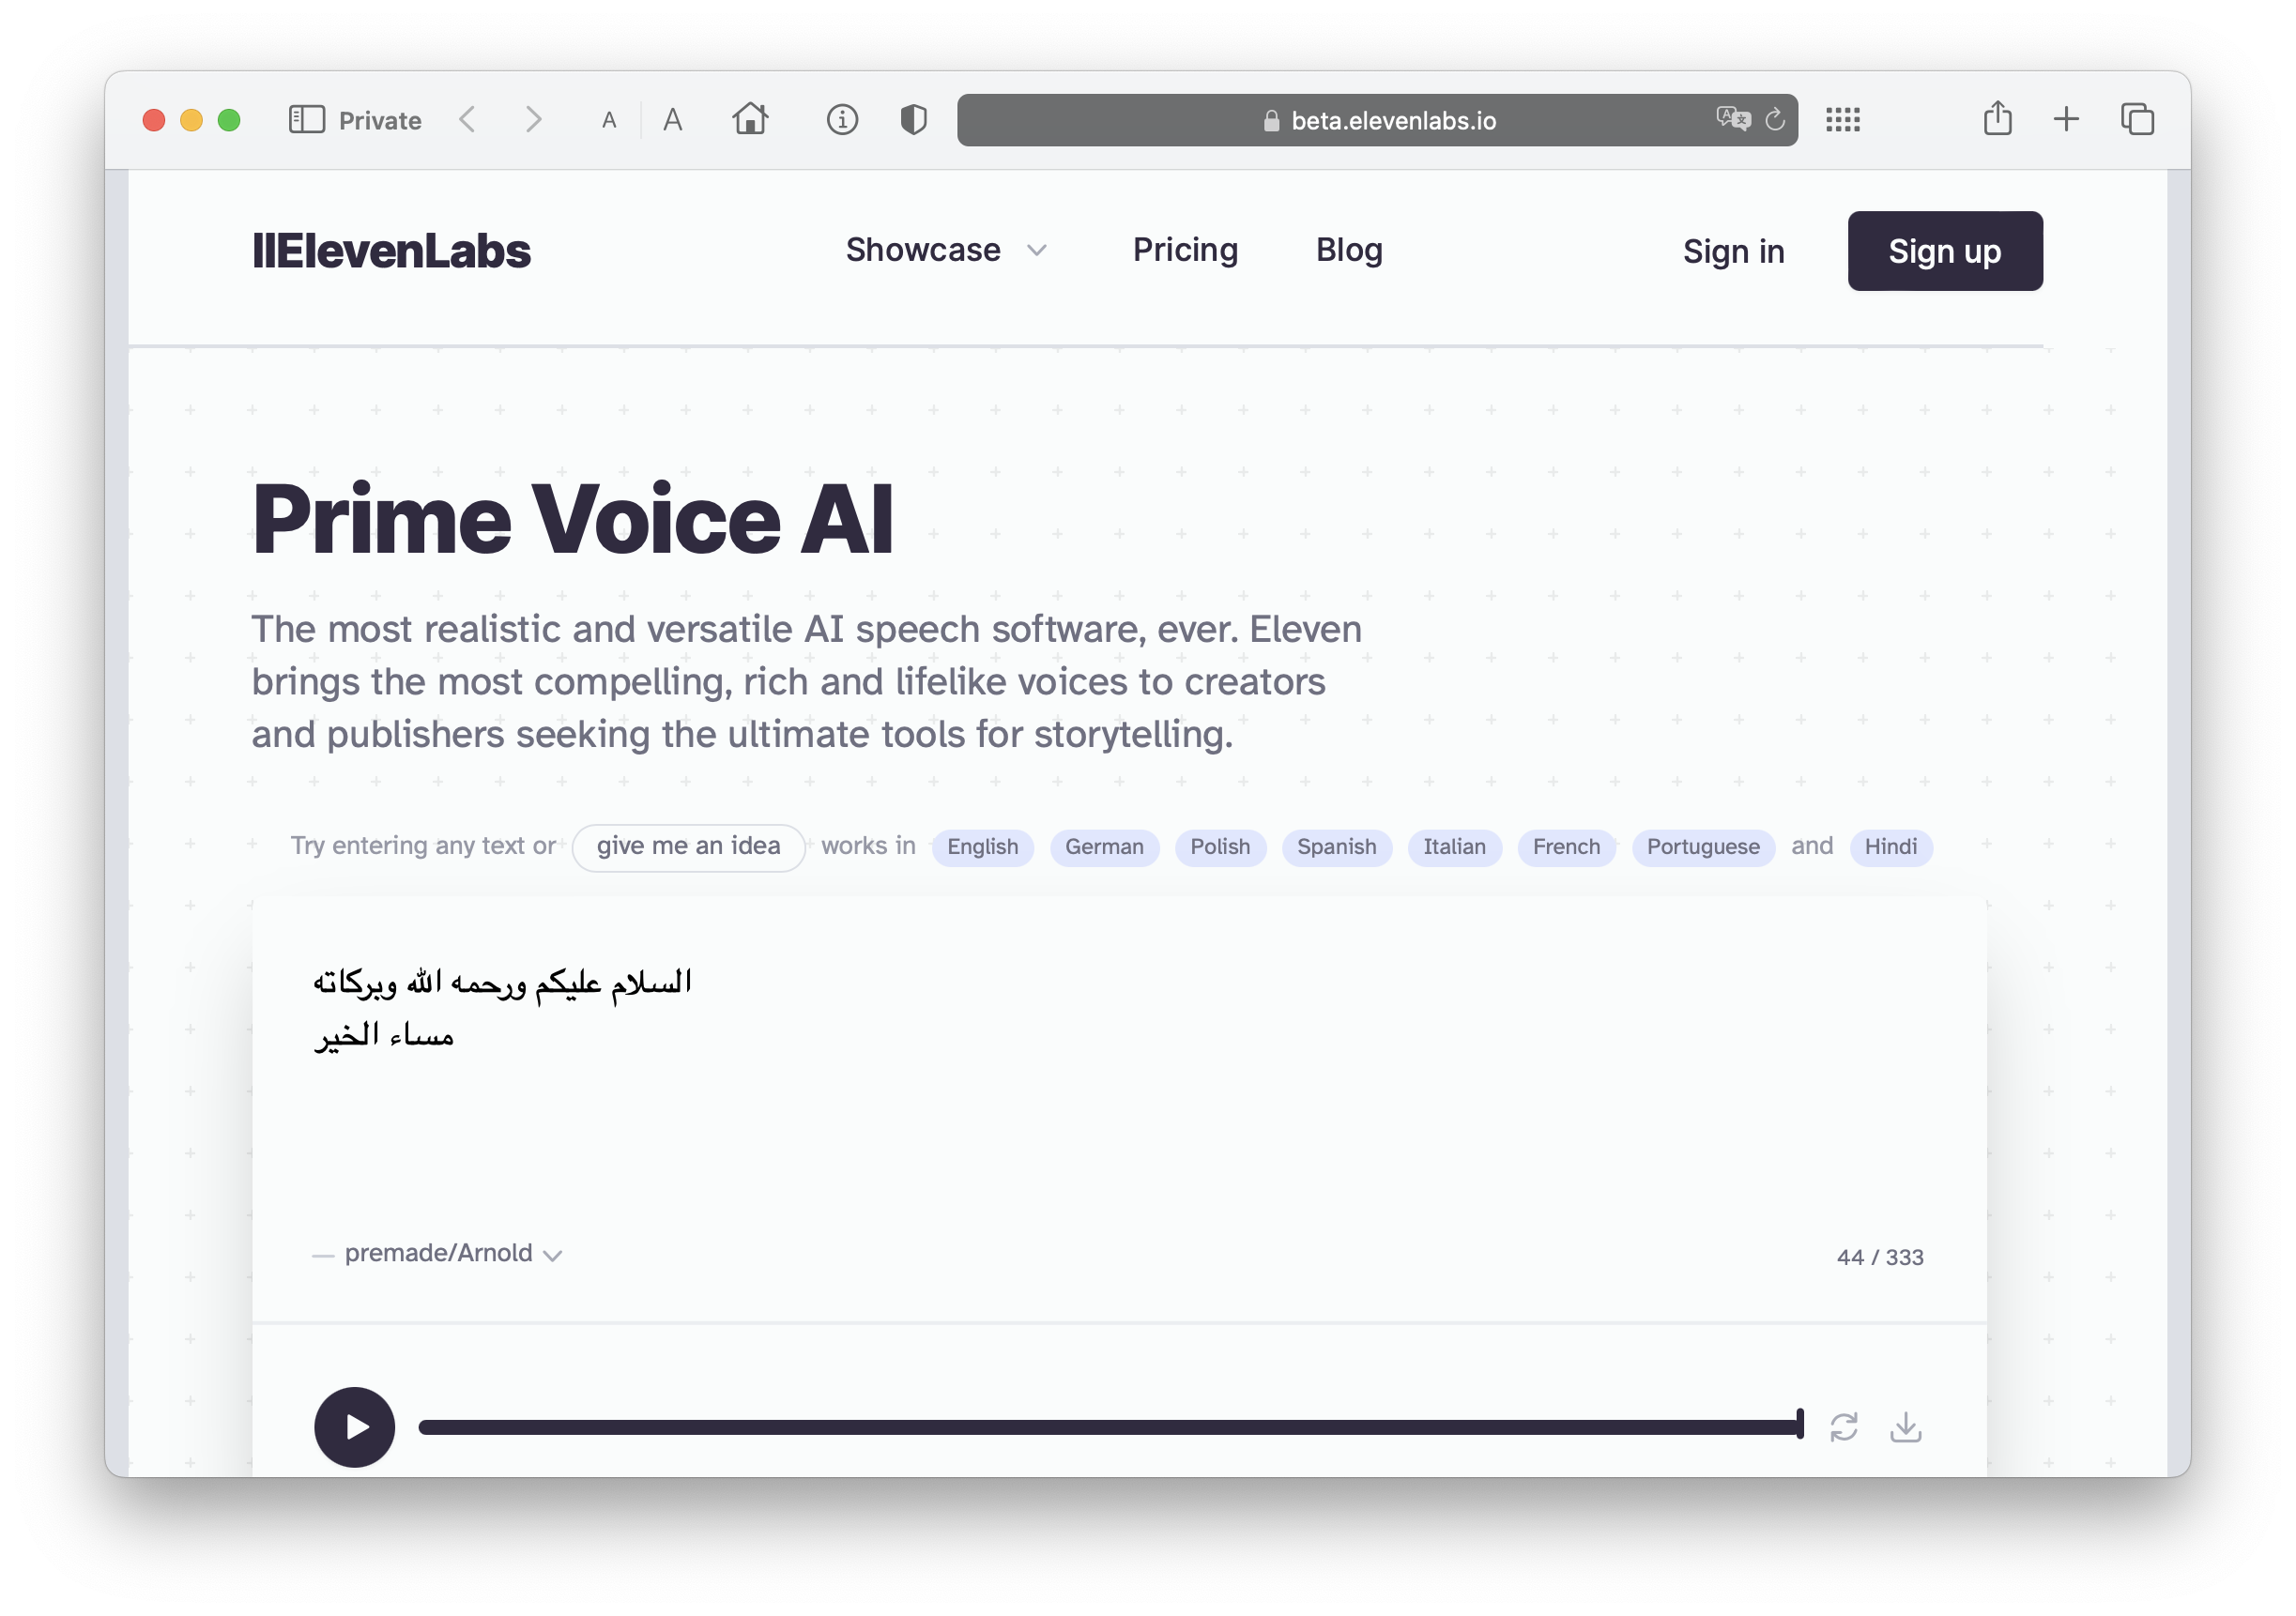This screenshot has height=1616, width=2296.
Task: Open the privacy shield report icon
Action: coord(913,120)
